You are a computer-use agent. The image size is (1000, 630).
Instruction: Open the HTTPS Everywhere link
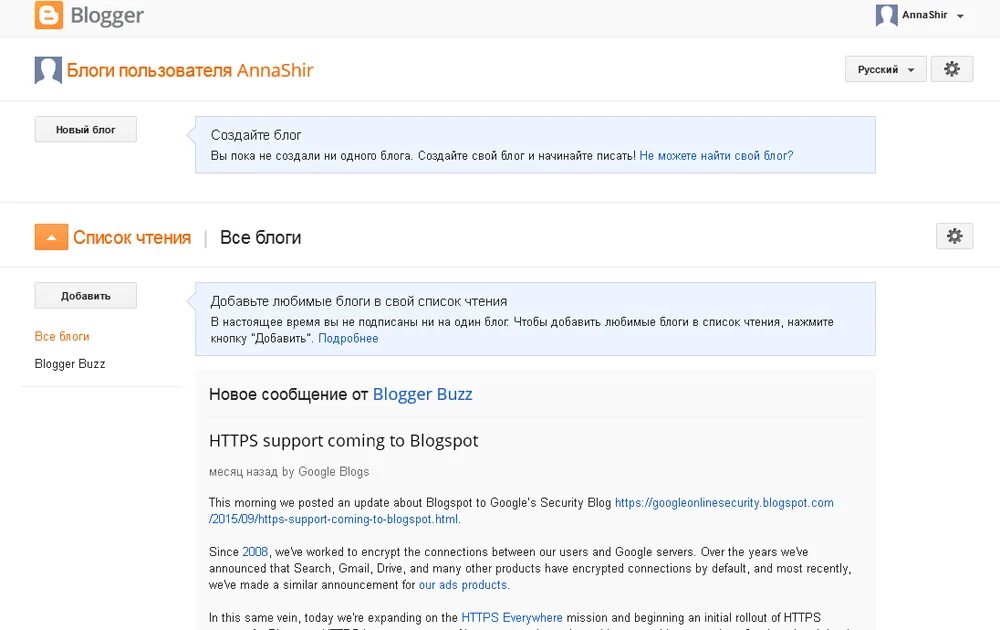click(x=511, y=617)
